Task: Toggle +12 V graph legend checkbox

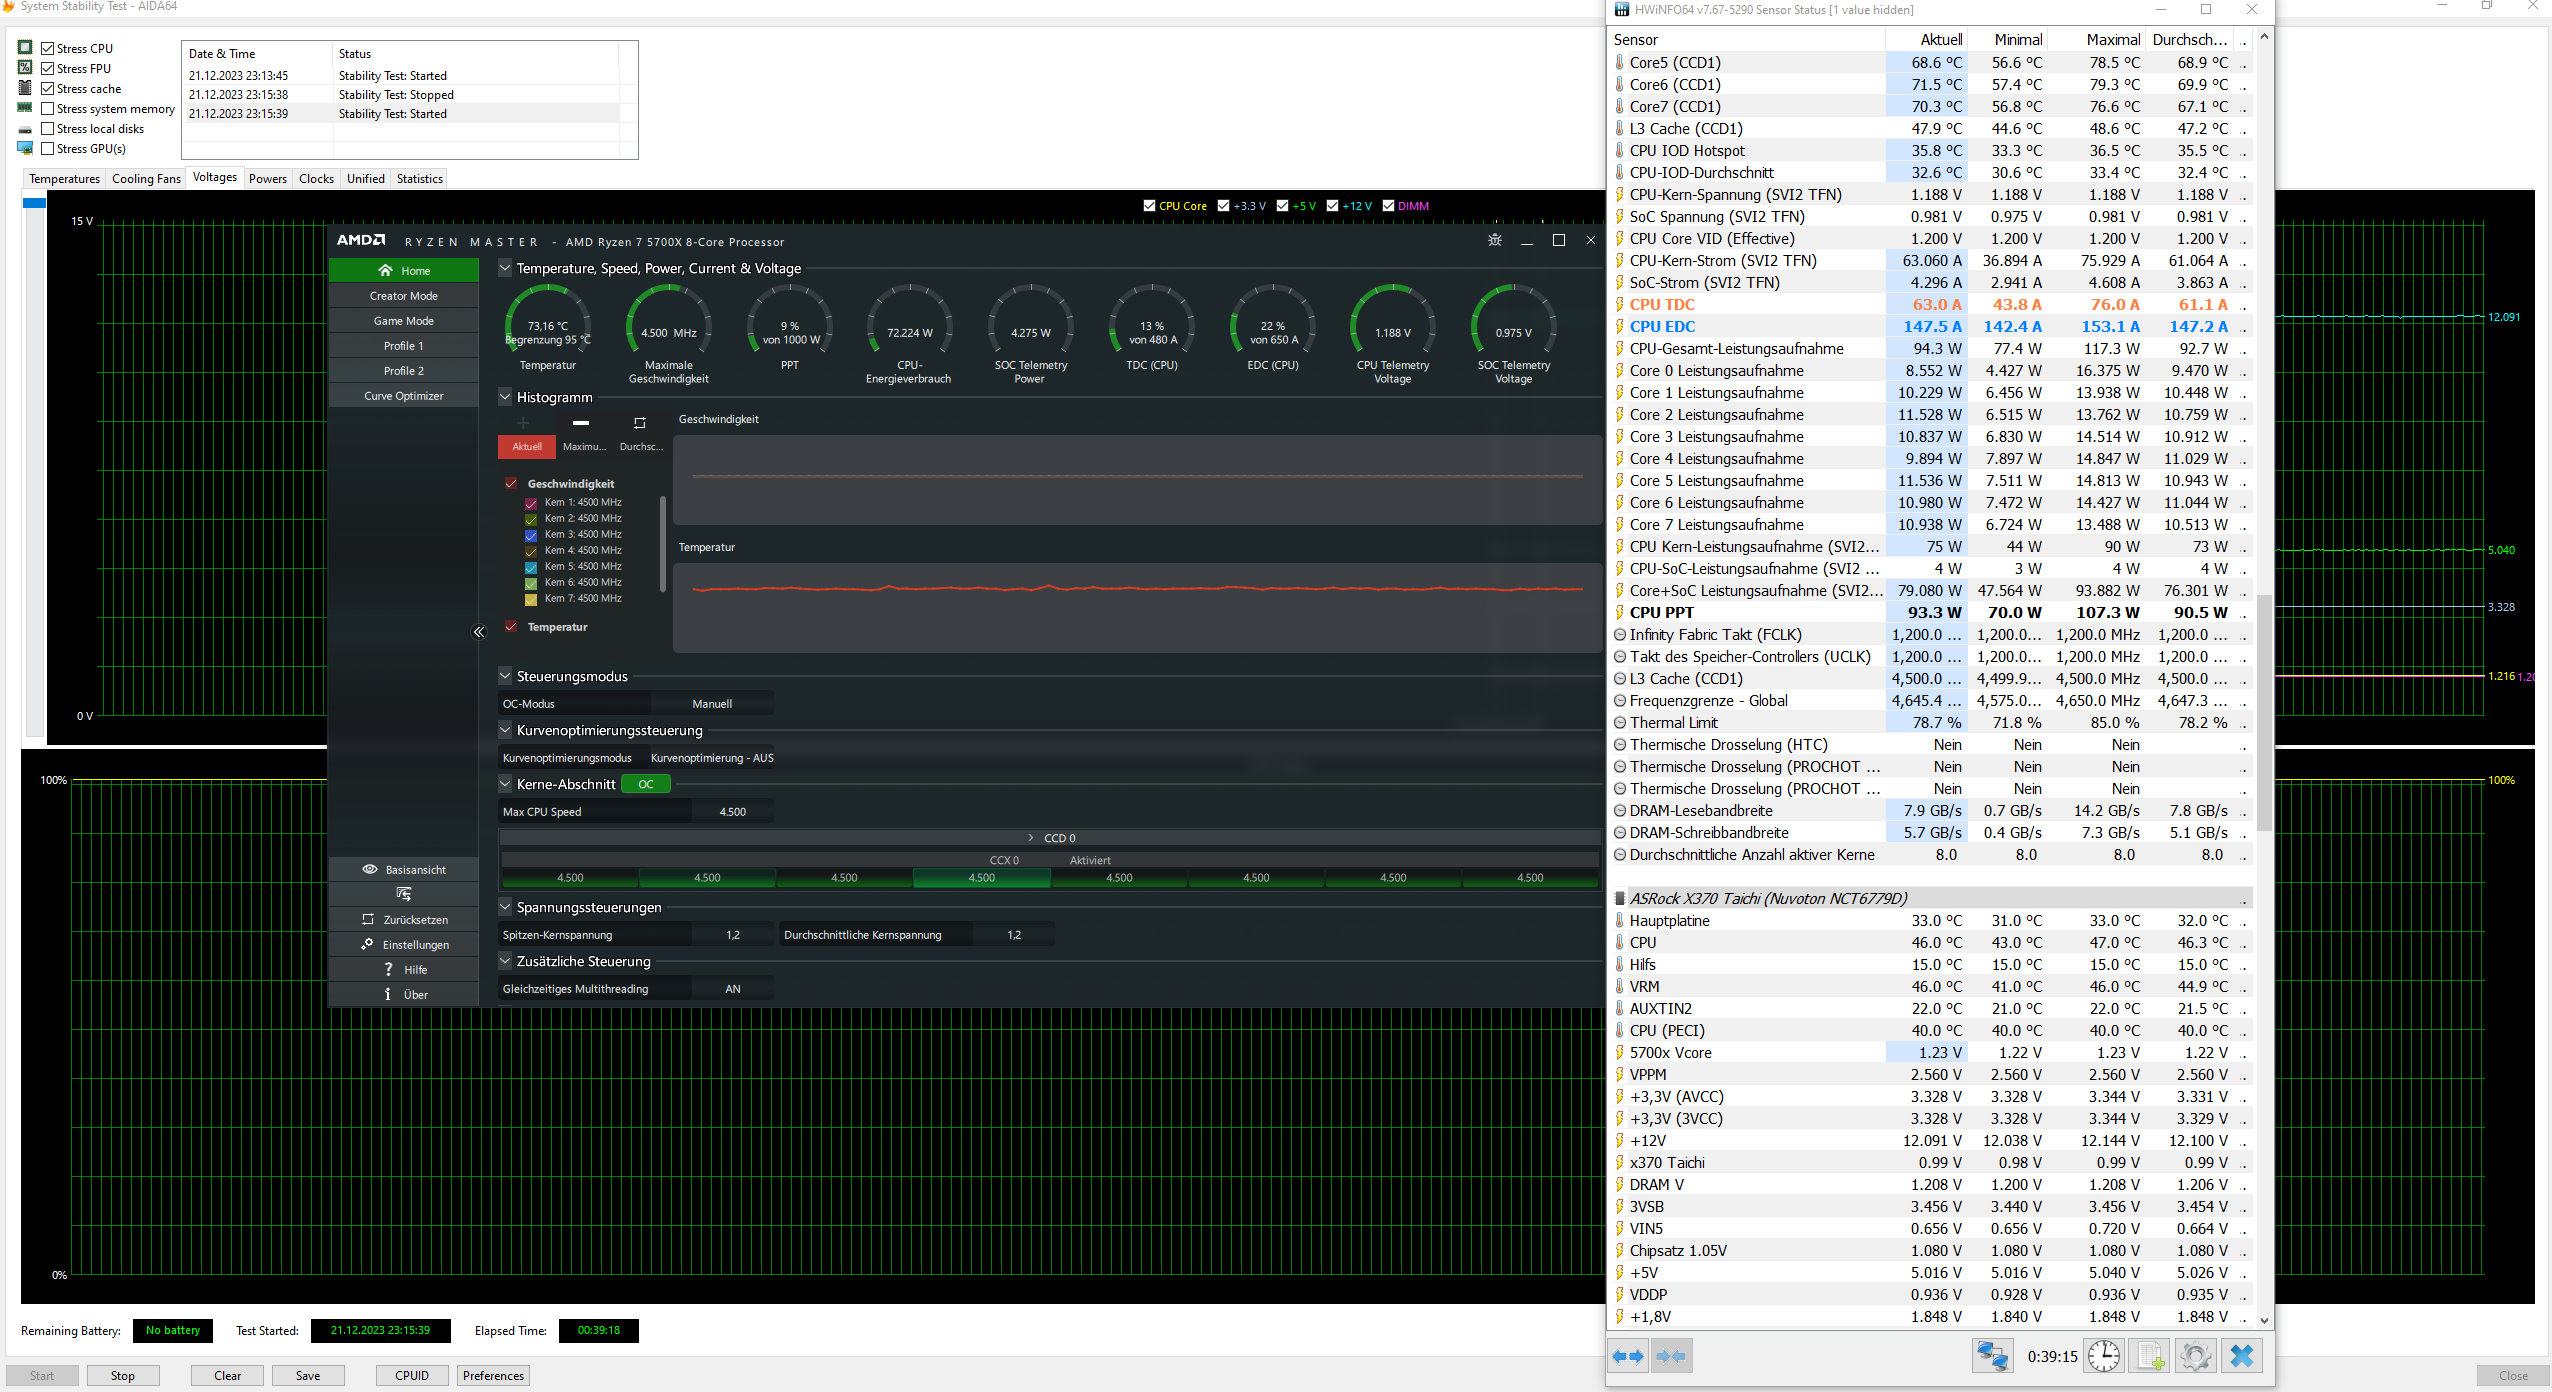Action: click(1332, 206)
